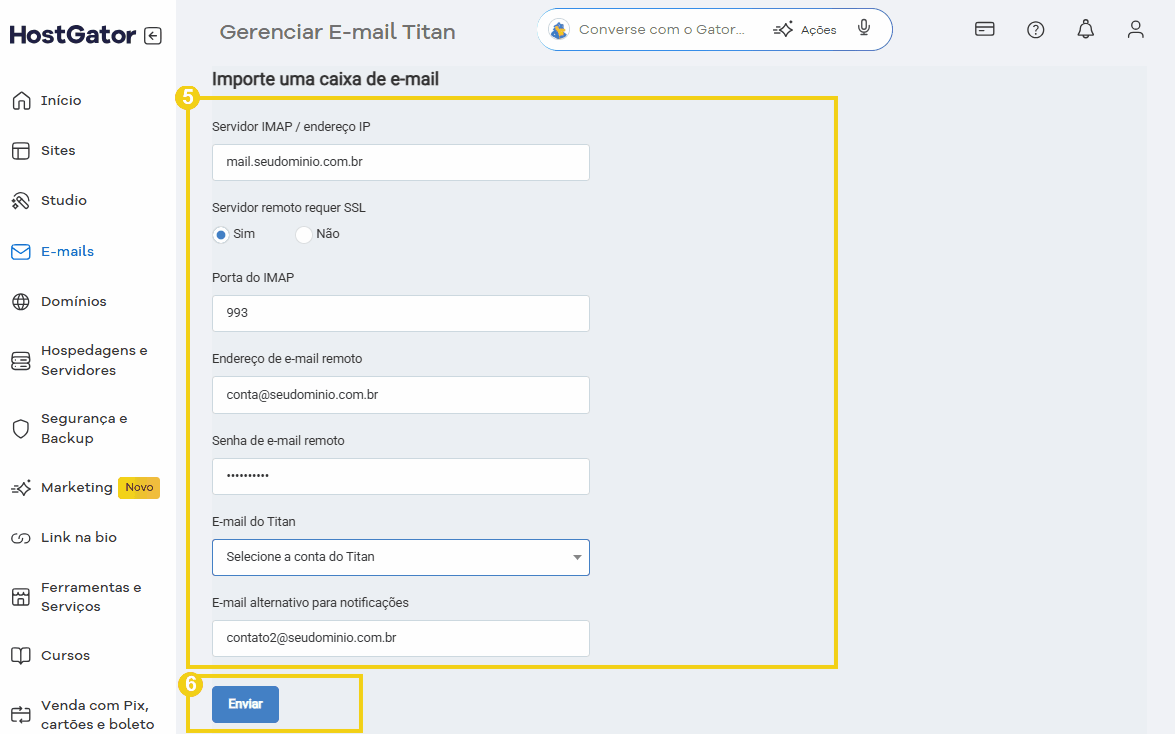Open the notifications bell icon
Viewport: 1175px width, 734px height.
click(x=1085, y=29)
